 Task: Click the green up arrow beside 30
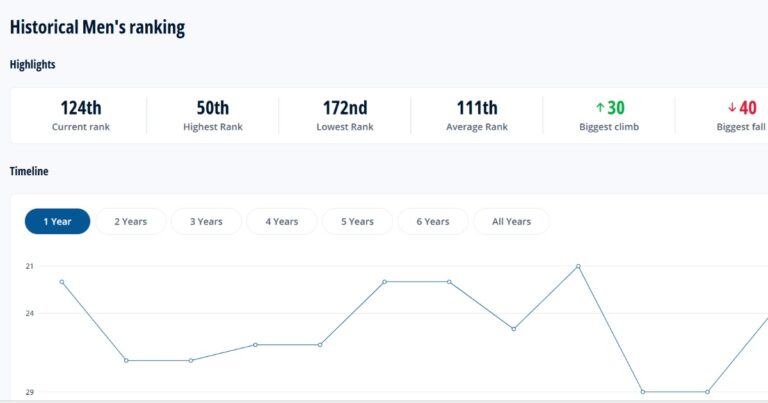(600, 108)
